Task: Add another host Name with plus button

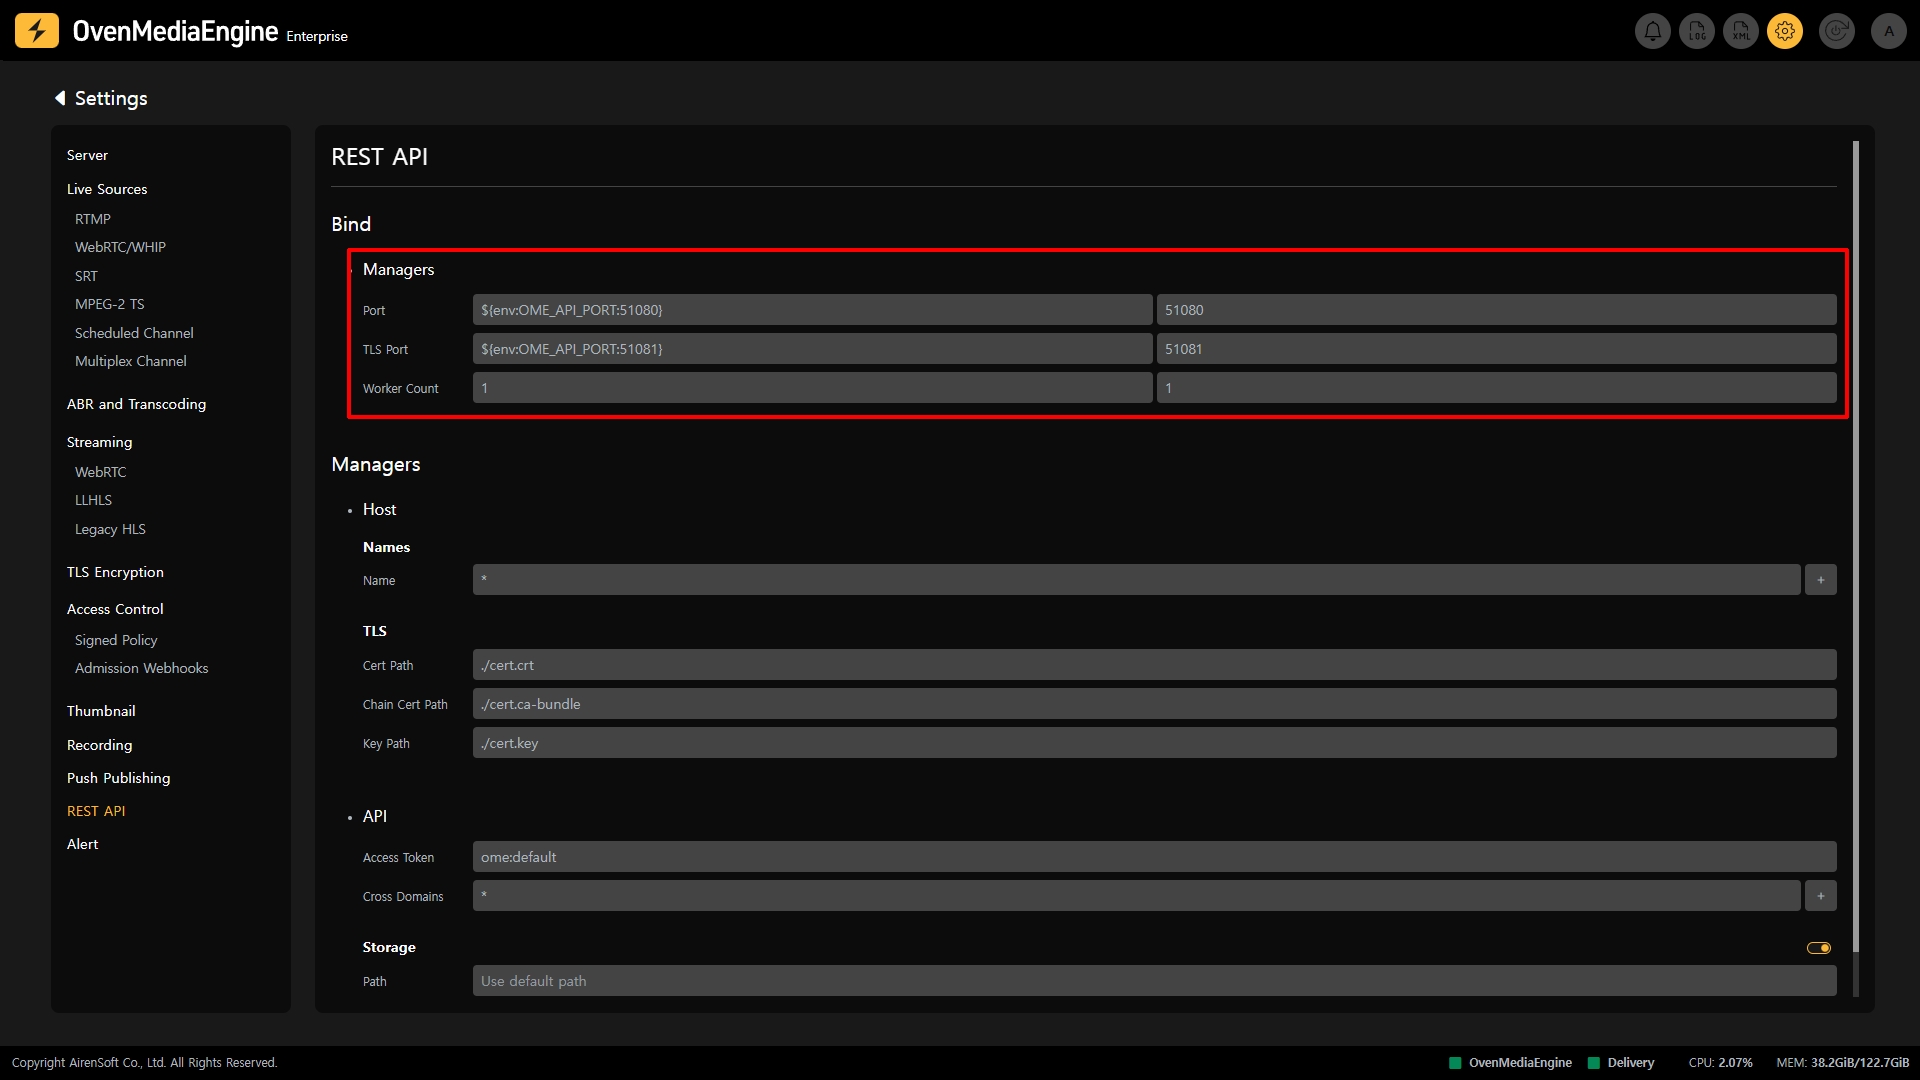Action: (x=1820, y=580)
